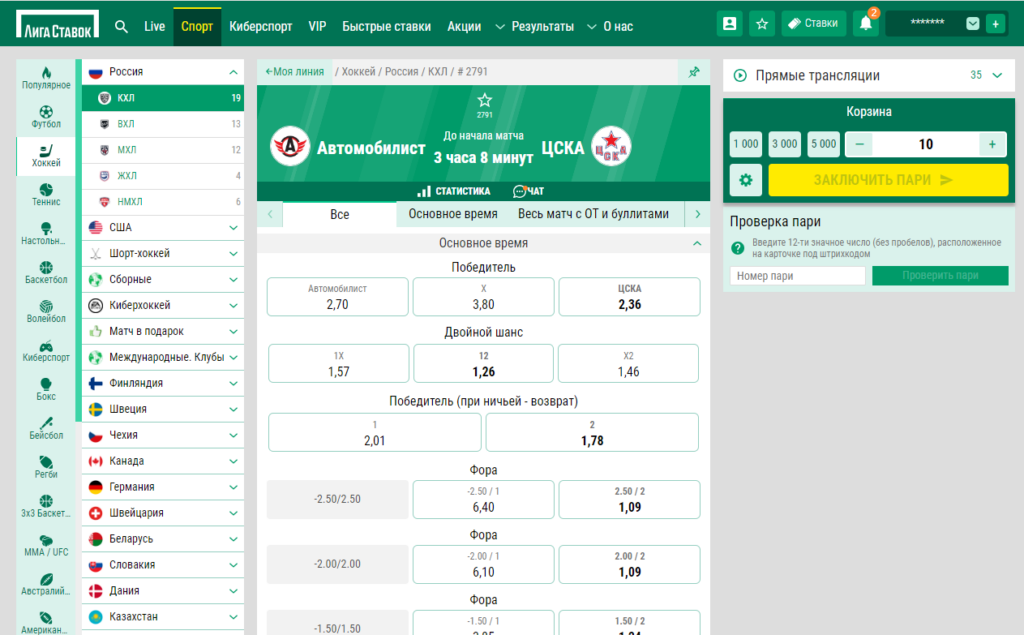The width and height of the screenshot is (1024, 635).
Task: Open Быстрые ставки menu
Action: [387, 26]
